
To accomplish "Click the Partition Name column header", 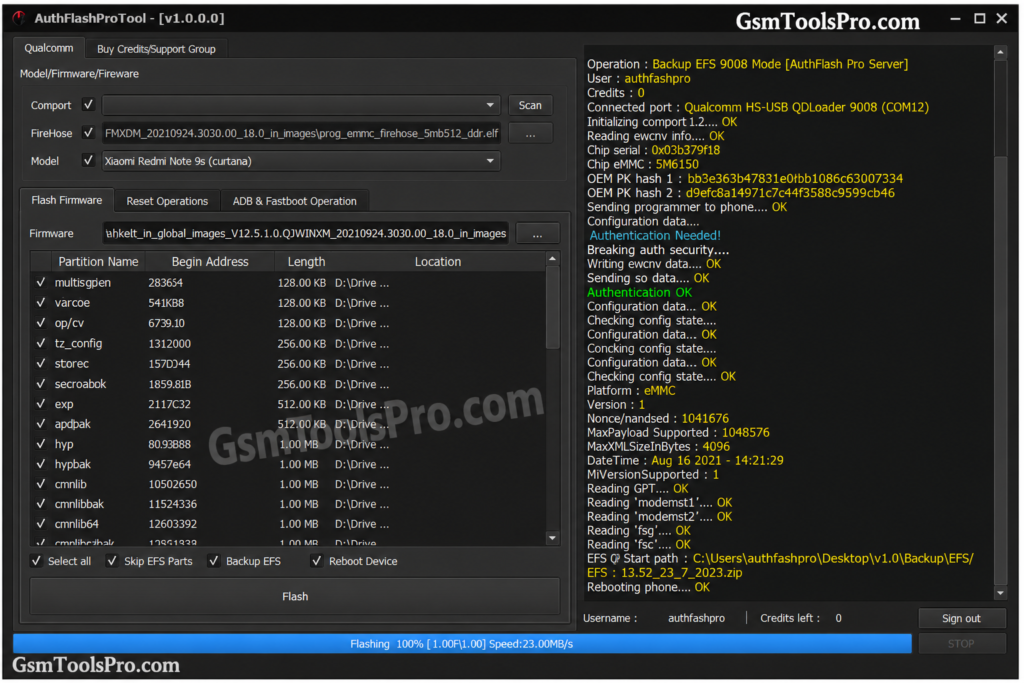I will coord(98,262).
